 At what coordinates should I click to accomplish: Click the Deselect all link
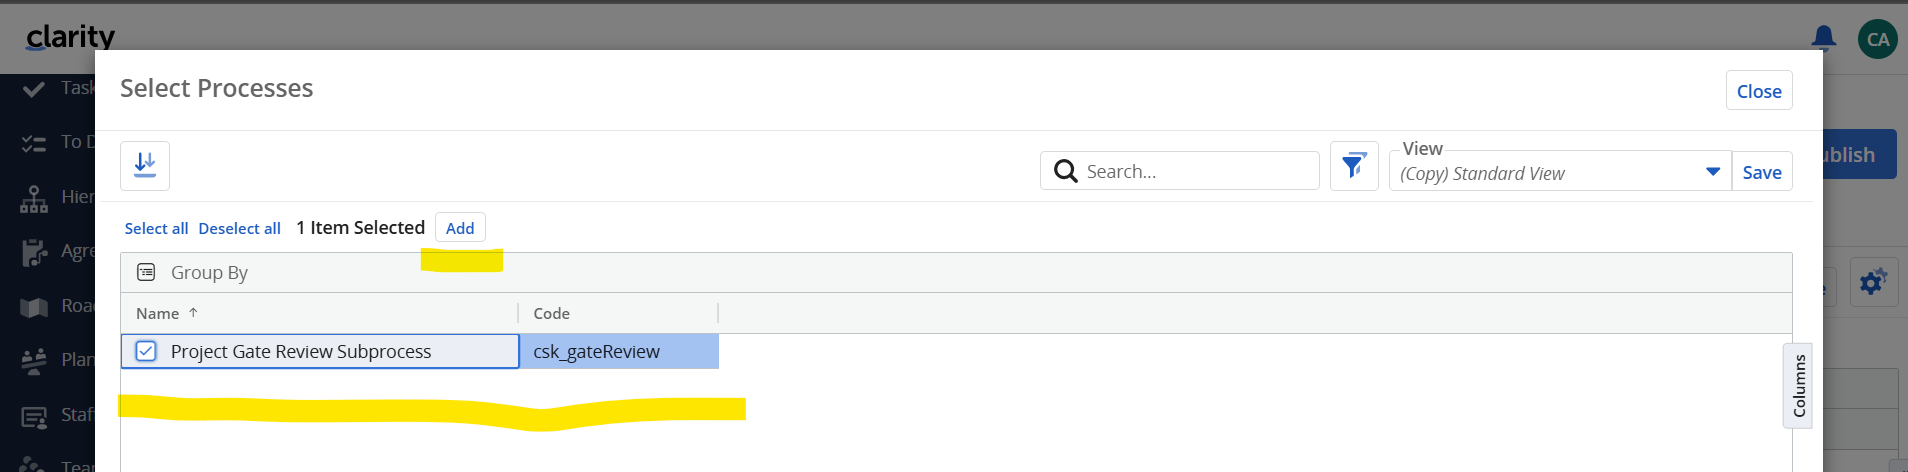click(x=239, y=228)
